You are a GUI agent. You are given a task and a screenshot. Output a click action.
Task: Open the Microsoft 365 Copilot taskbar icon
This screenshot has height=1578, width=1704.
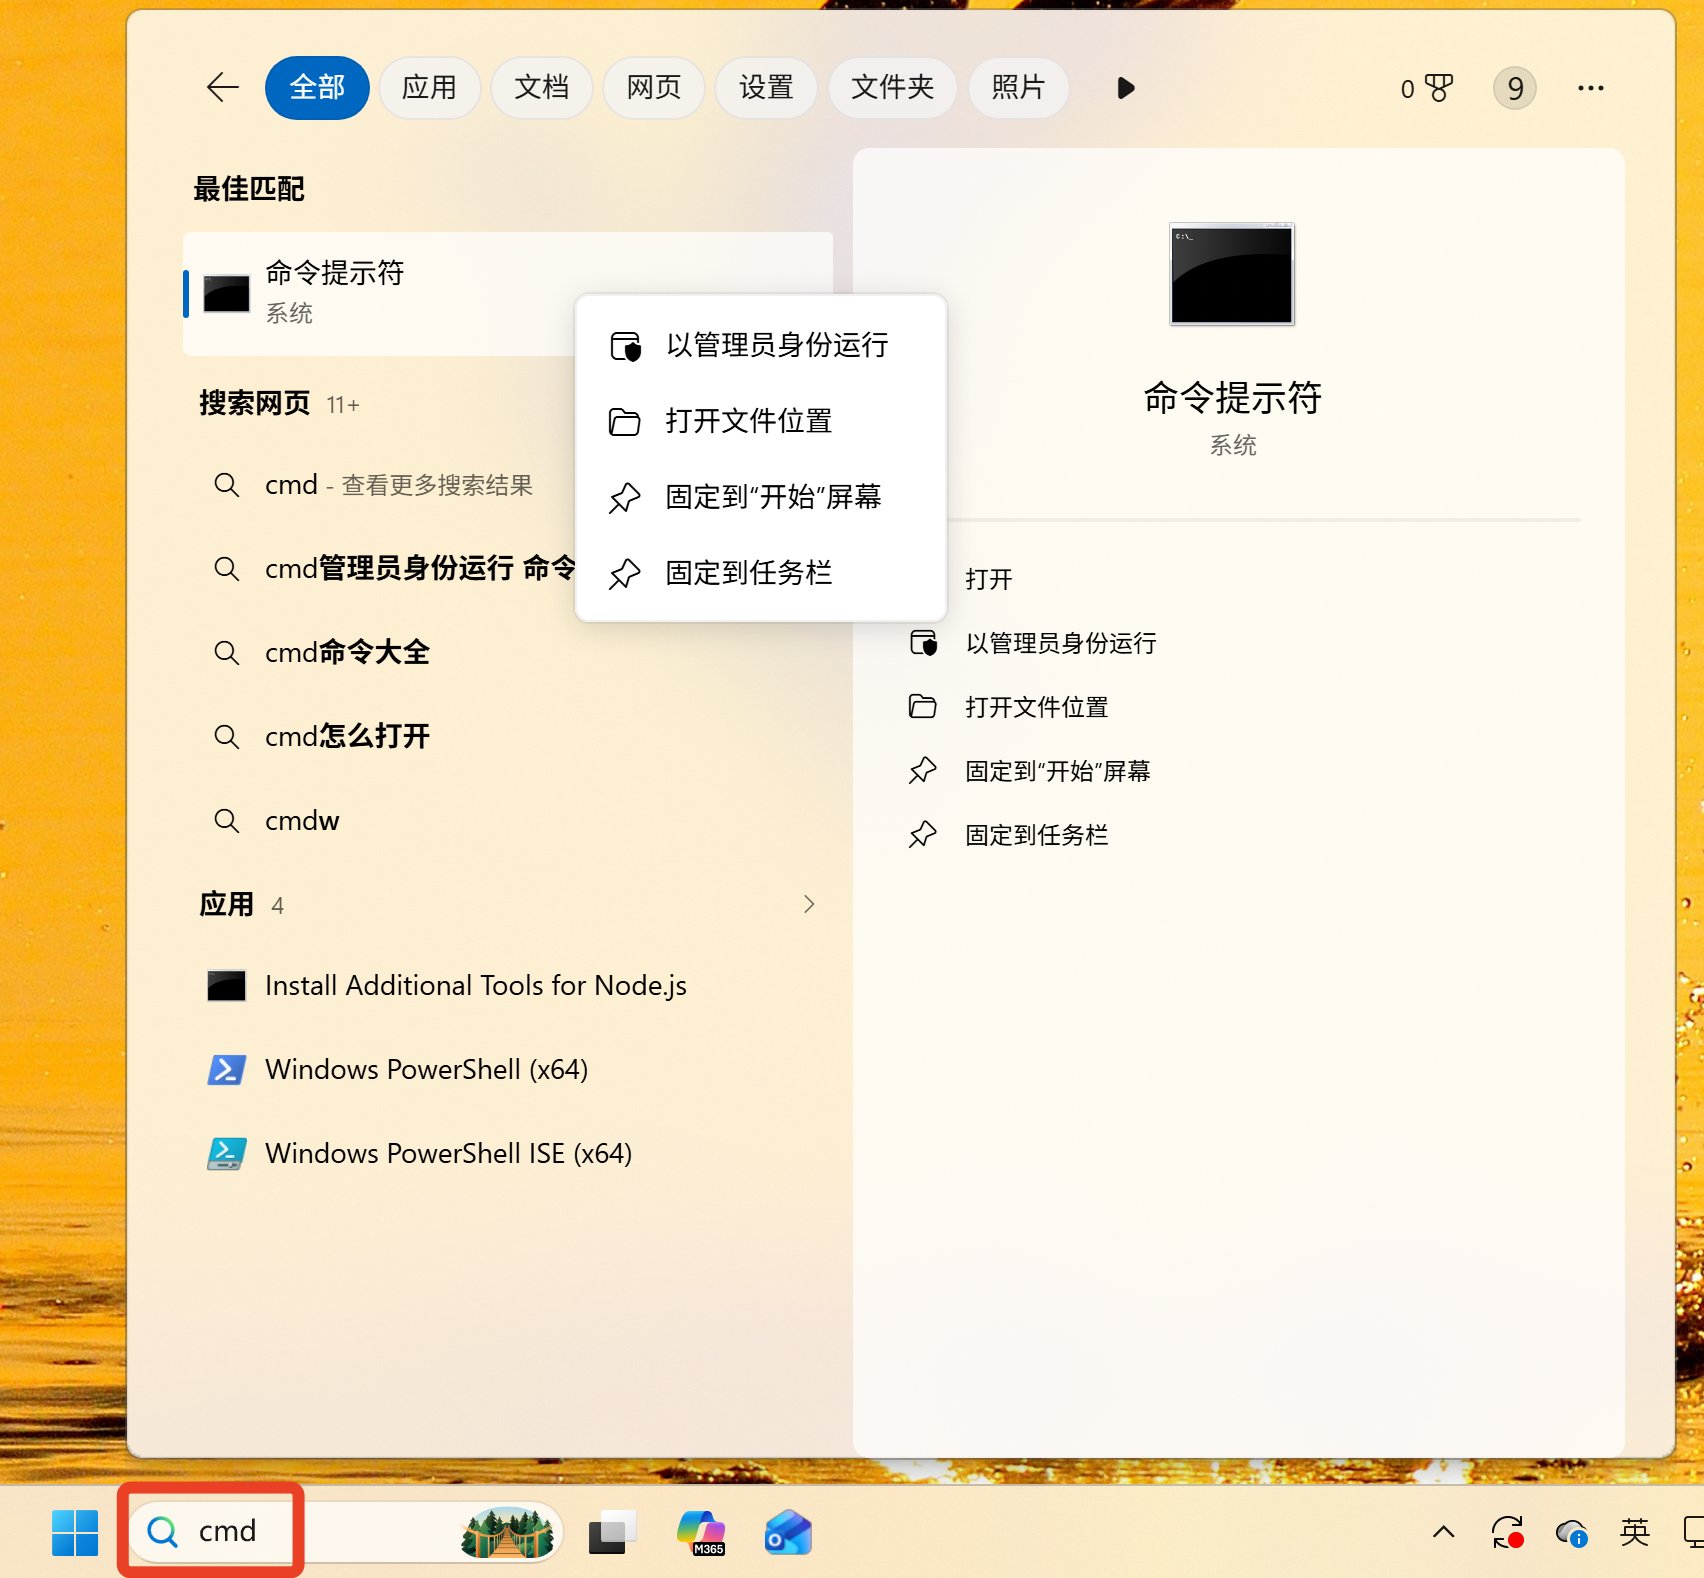pos(701,1532)
